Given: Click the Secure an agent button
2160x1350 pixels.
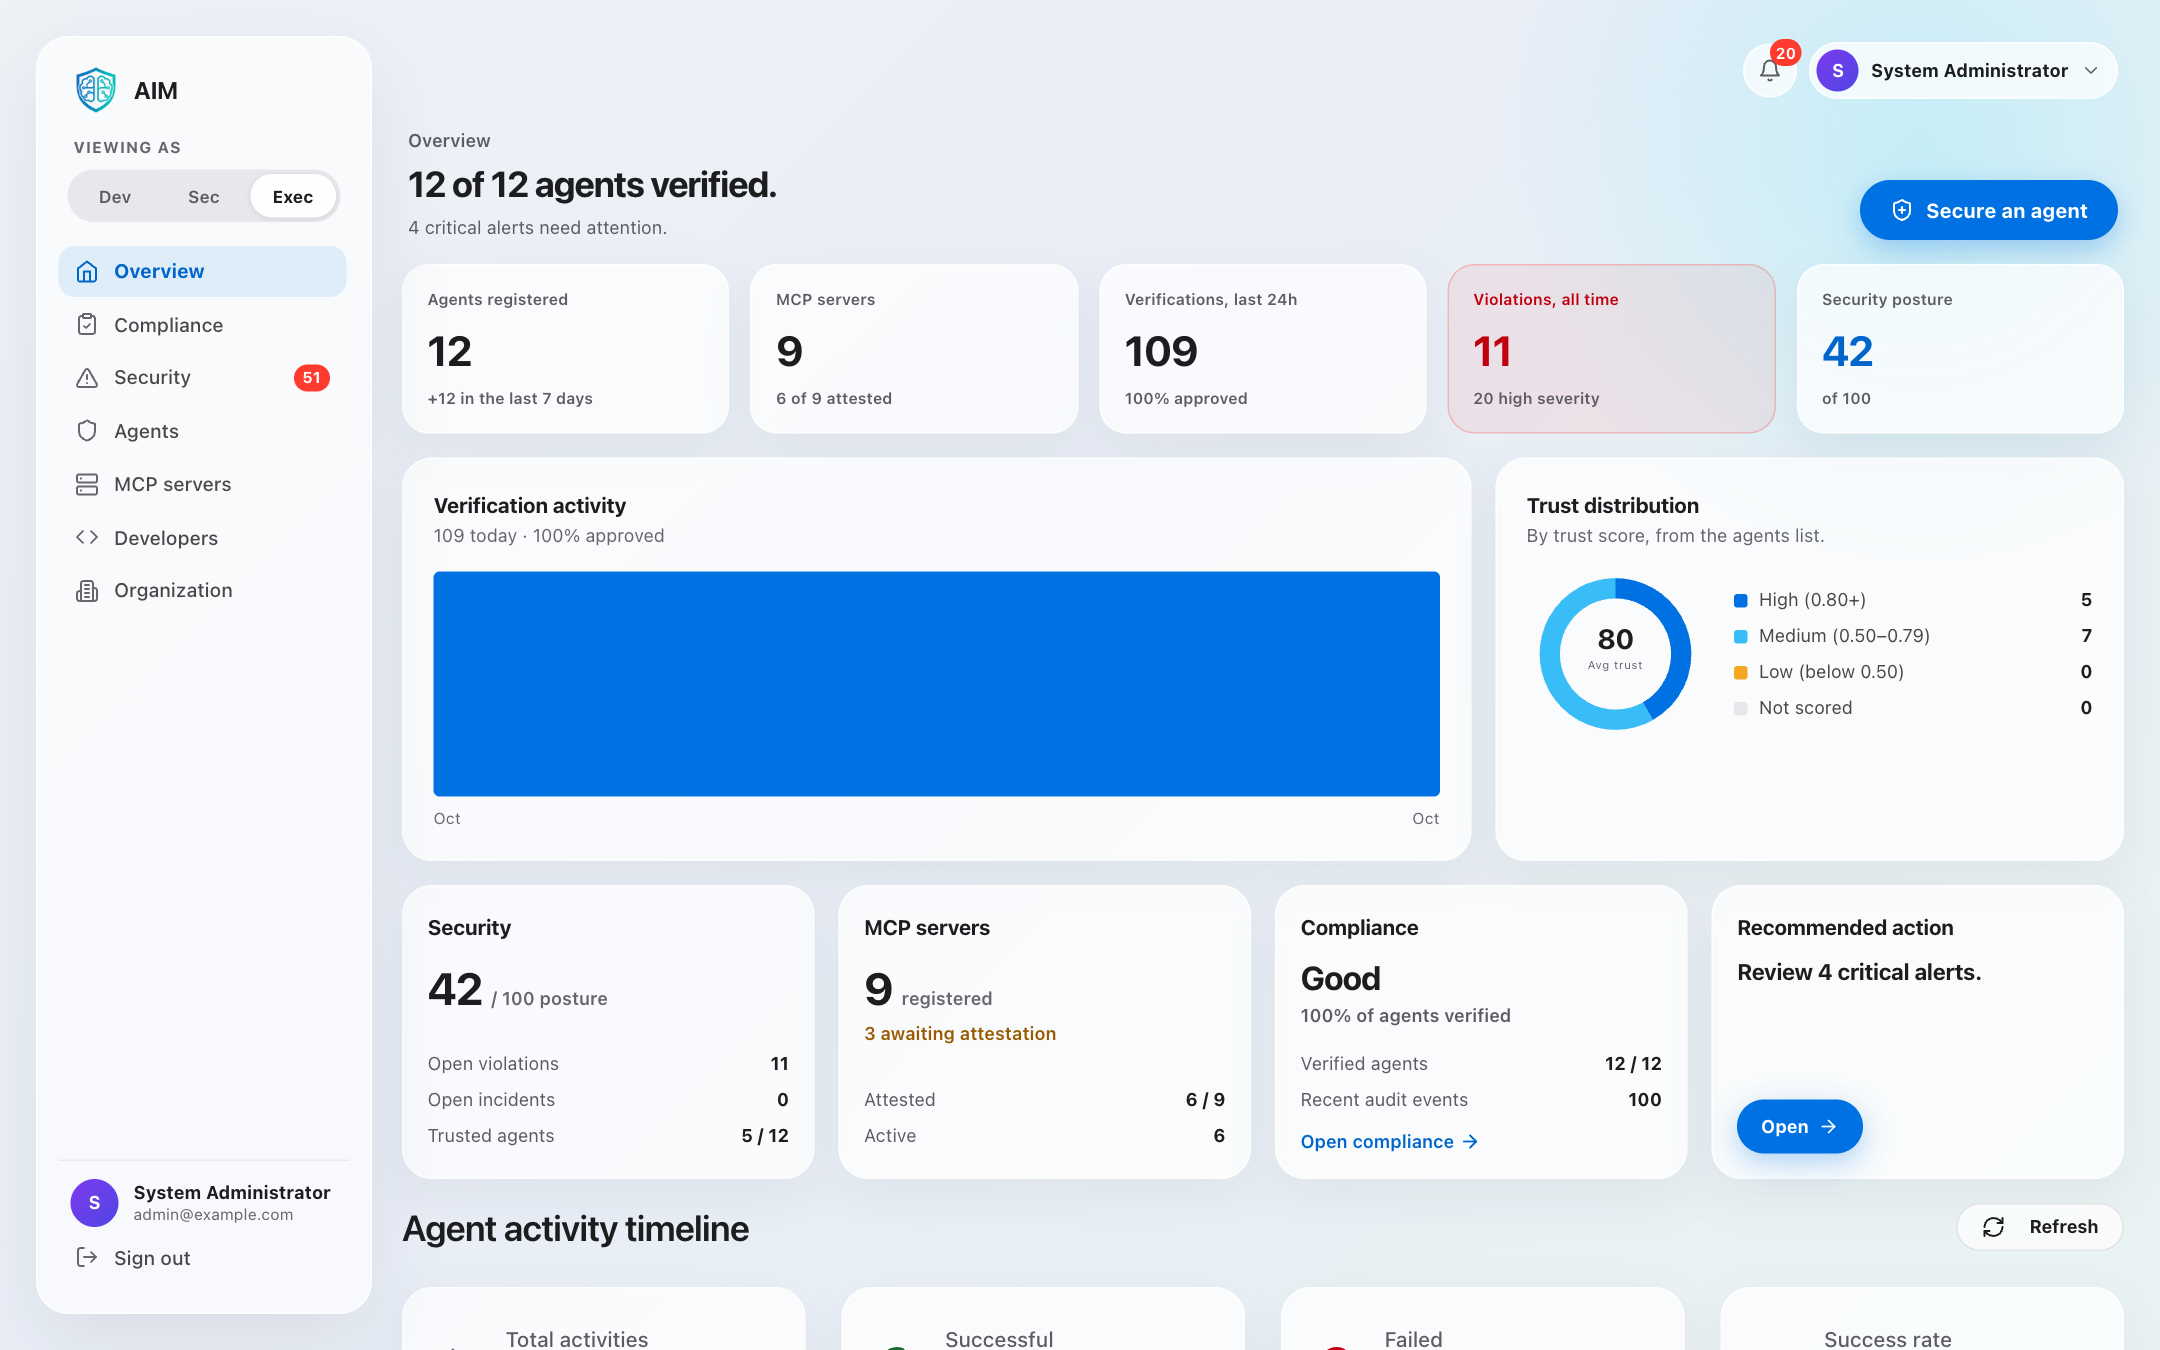Looking at the screenshot, I should [1988, 210].
